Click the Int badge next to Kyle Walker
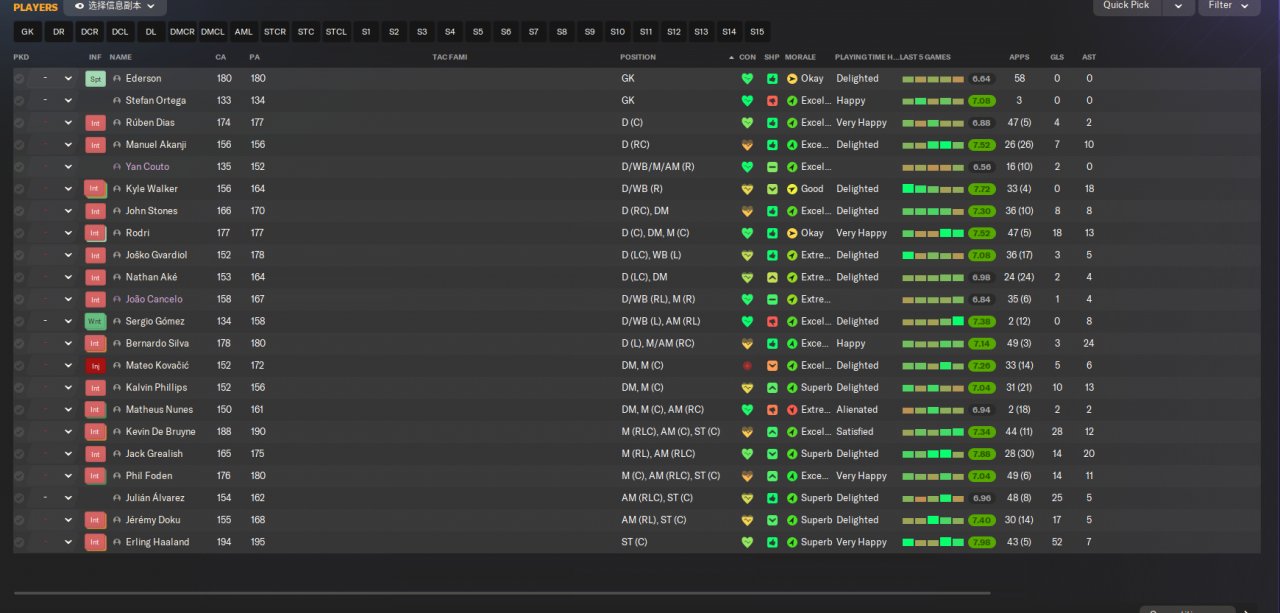The image size is (1280, 613). [95, 188]
